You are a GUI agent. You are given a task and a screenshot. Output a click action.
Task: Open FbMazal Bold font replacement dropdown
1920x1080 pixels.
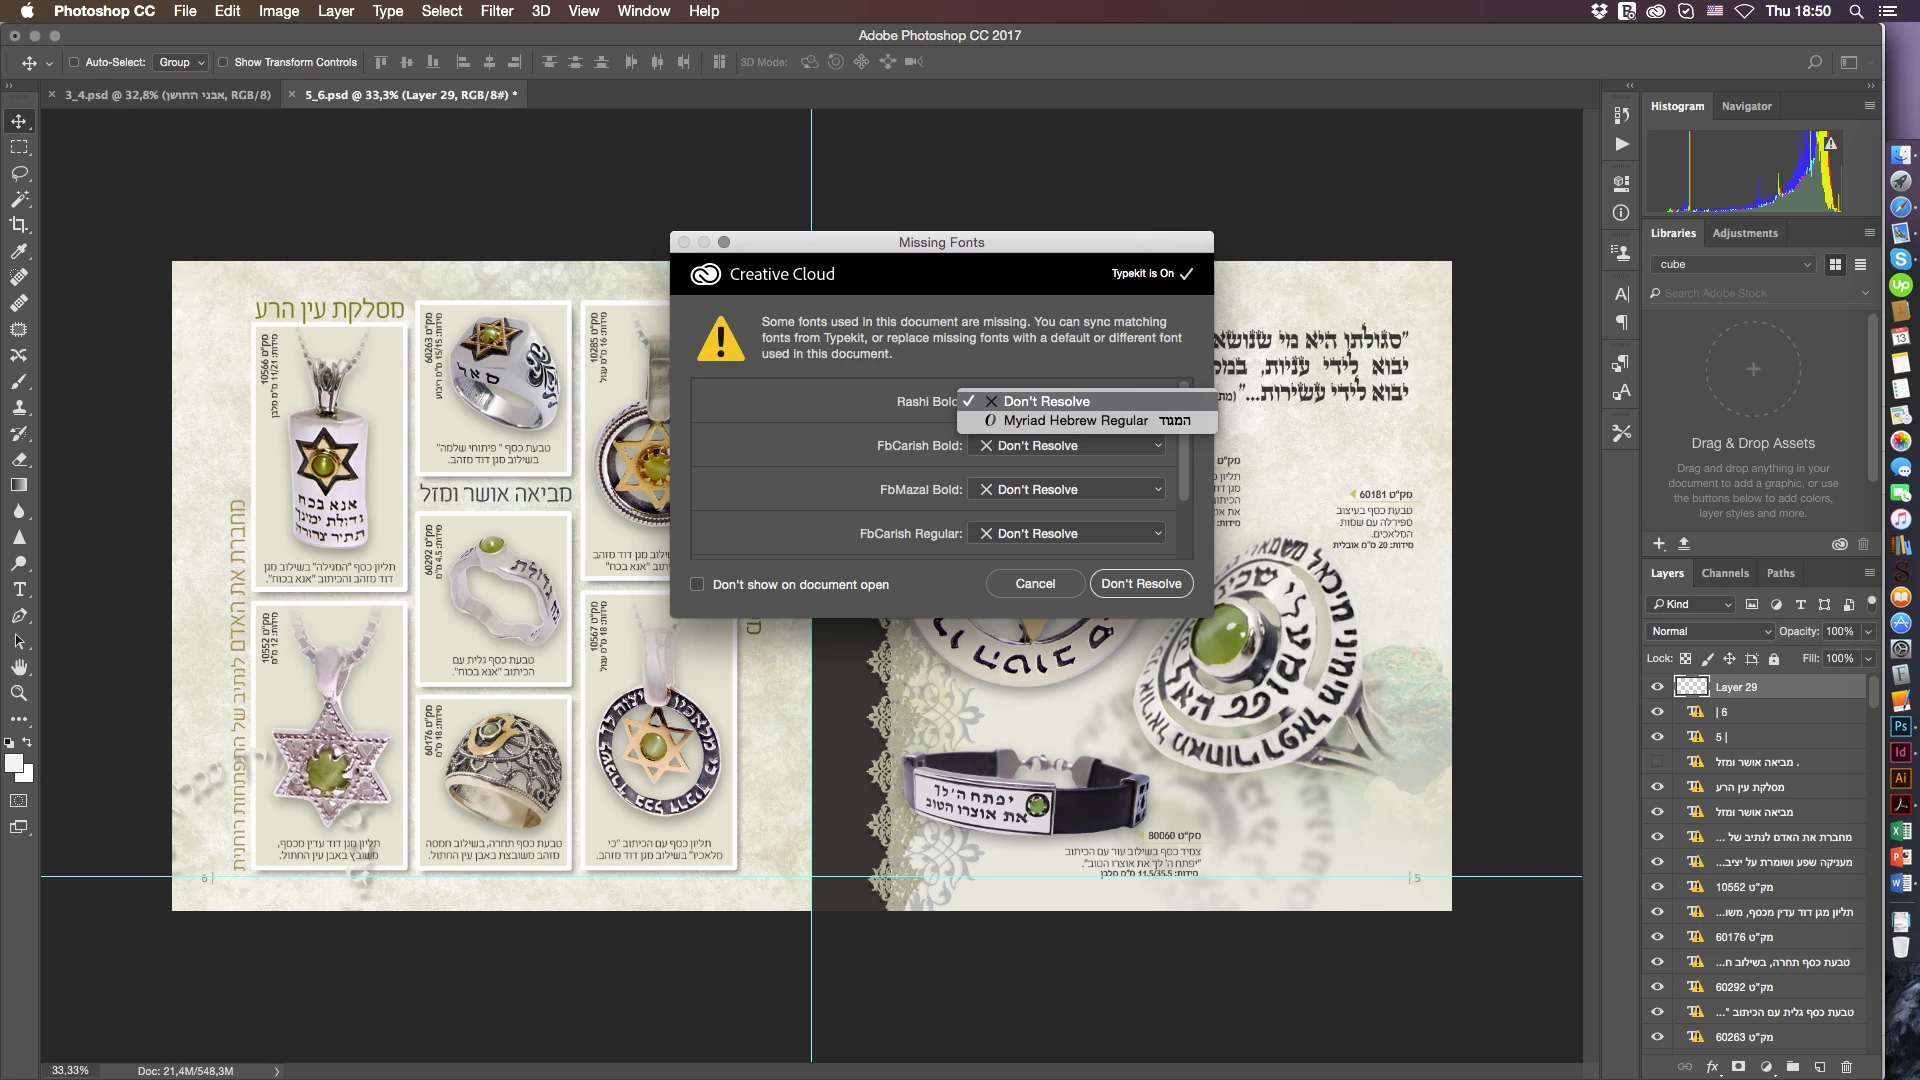[x=1066, y=490]
